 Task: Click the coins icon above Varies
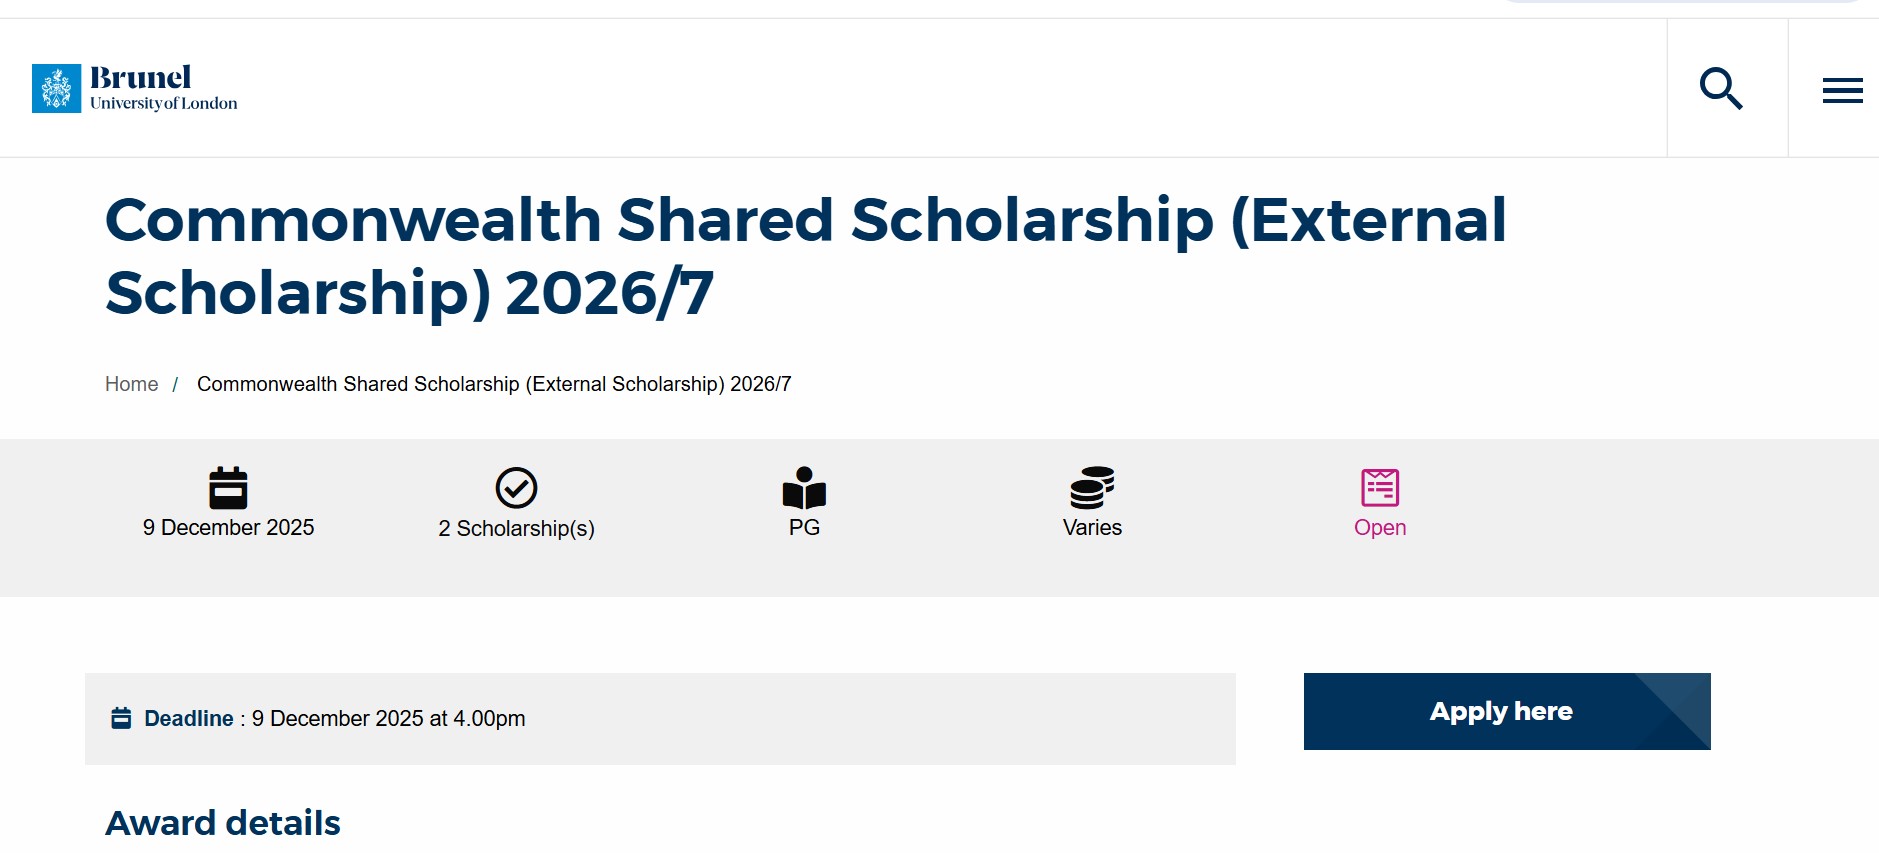tap(1092, 488)
